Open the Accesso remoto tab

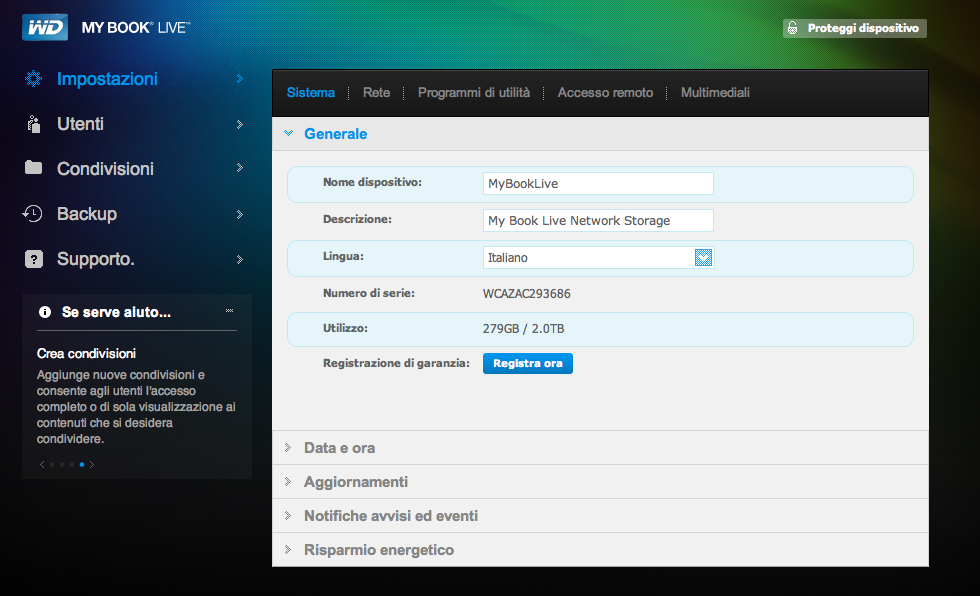(x=605, y=93)
